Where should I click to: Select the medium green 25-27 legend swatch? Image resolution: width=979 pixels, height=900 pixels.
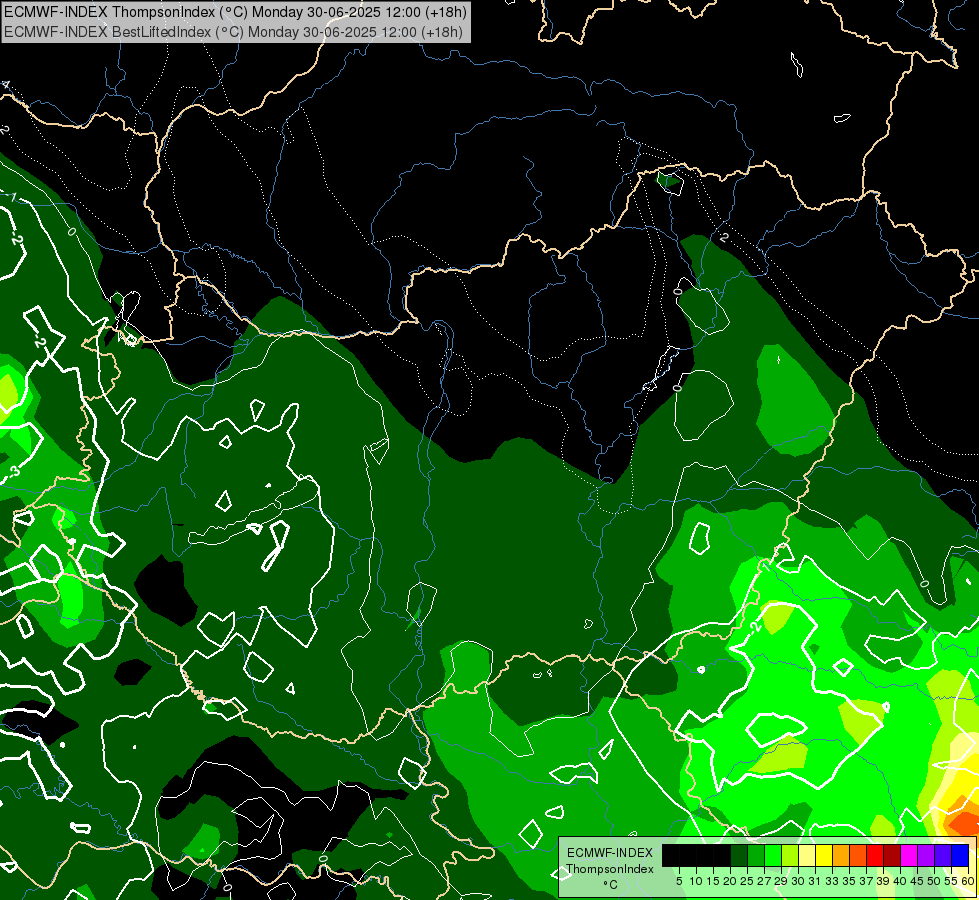[x=755, y=855]
